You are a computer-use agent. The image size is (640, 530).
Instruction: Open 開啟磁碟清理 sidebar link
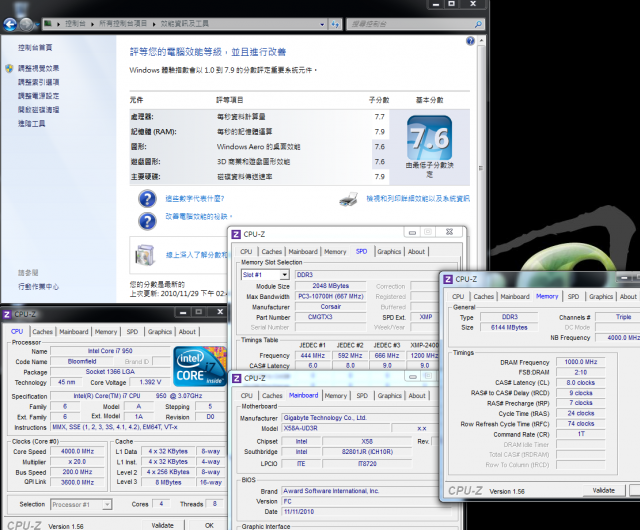pyautogui.click(x=38, y=110)
